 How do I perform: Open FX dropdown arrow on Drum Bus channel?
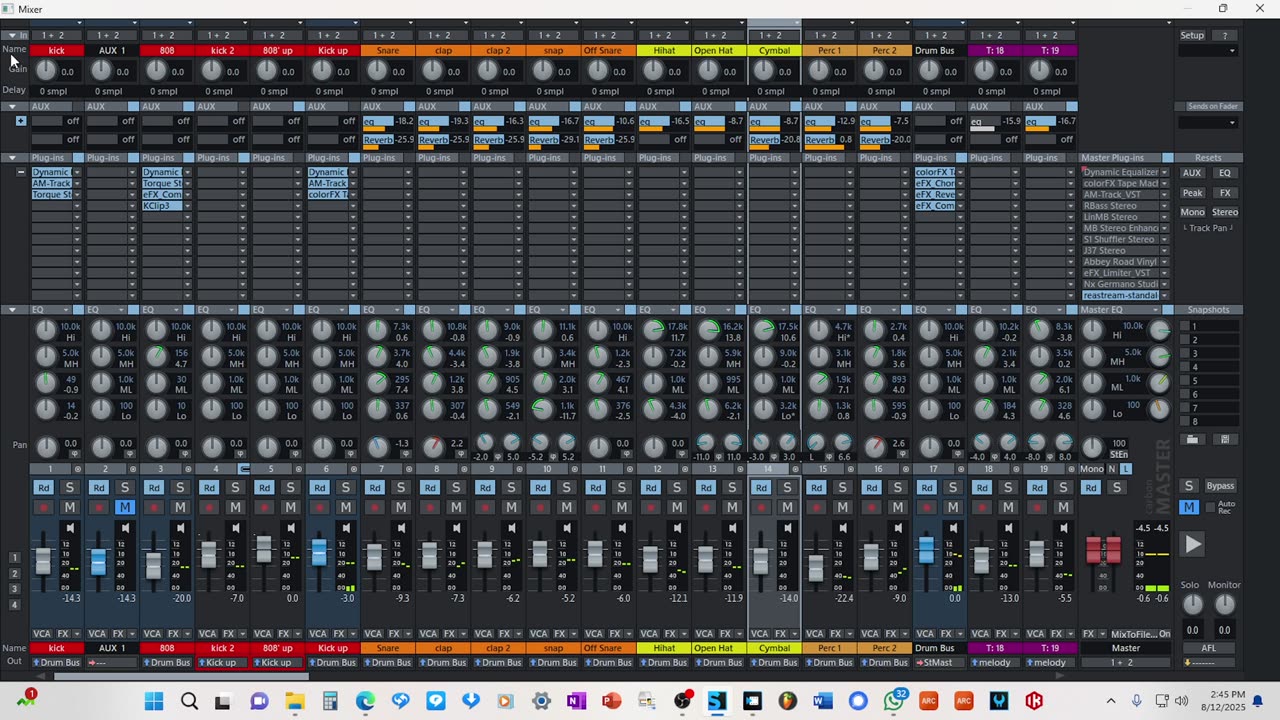960,634
